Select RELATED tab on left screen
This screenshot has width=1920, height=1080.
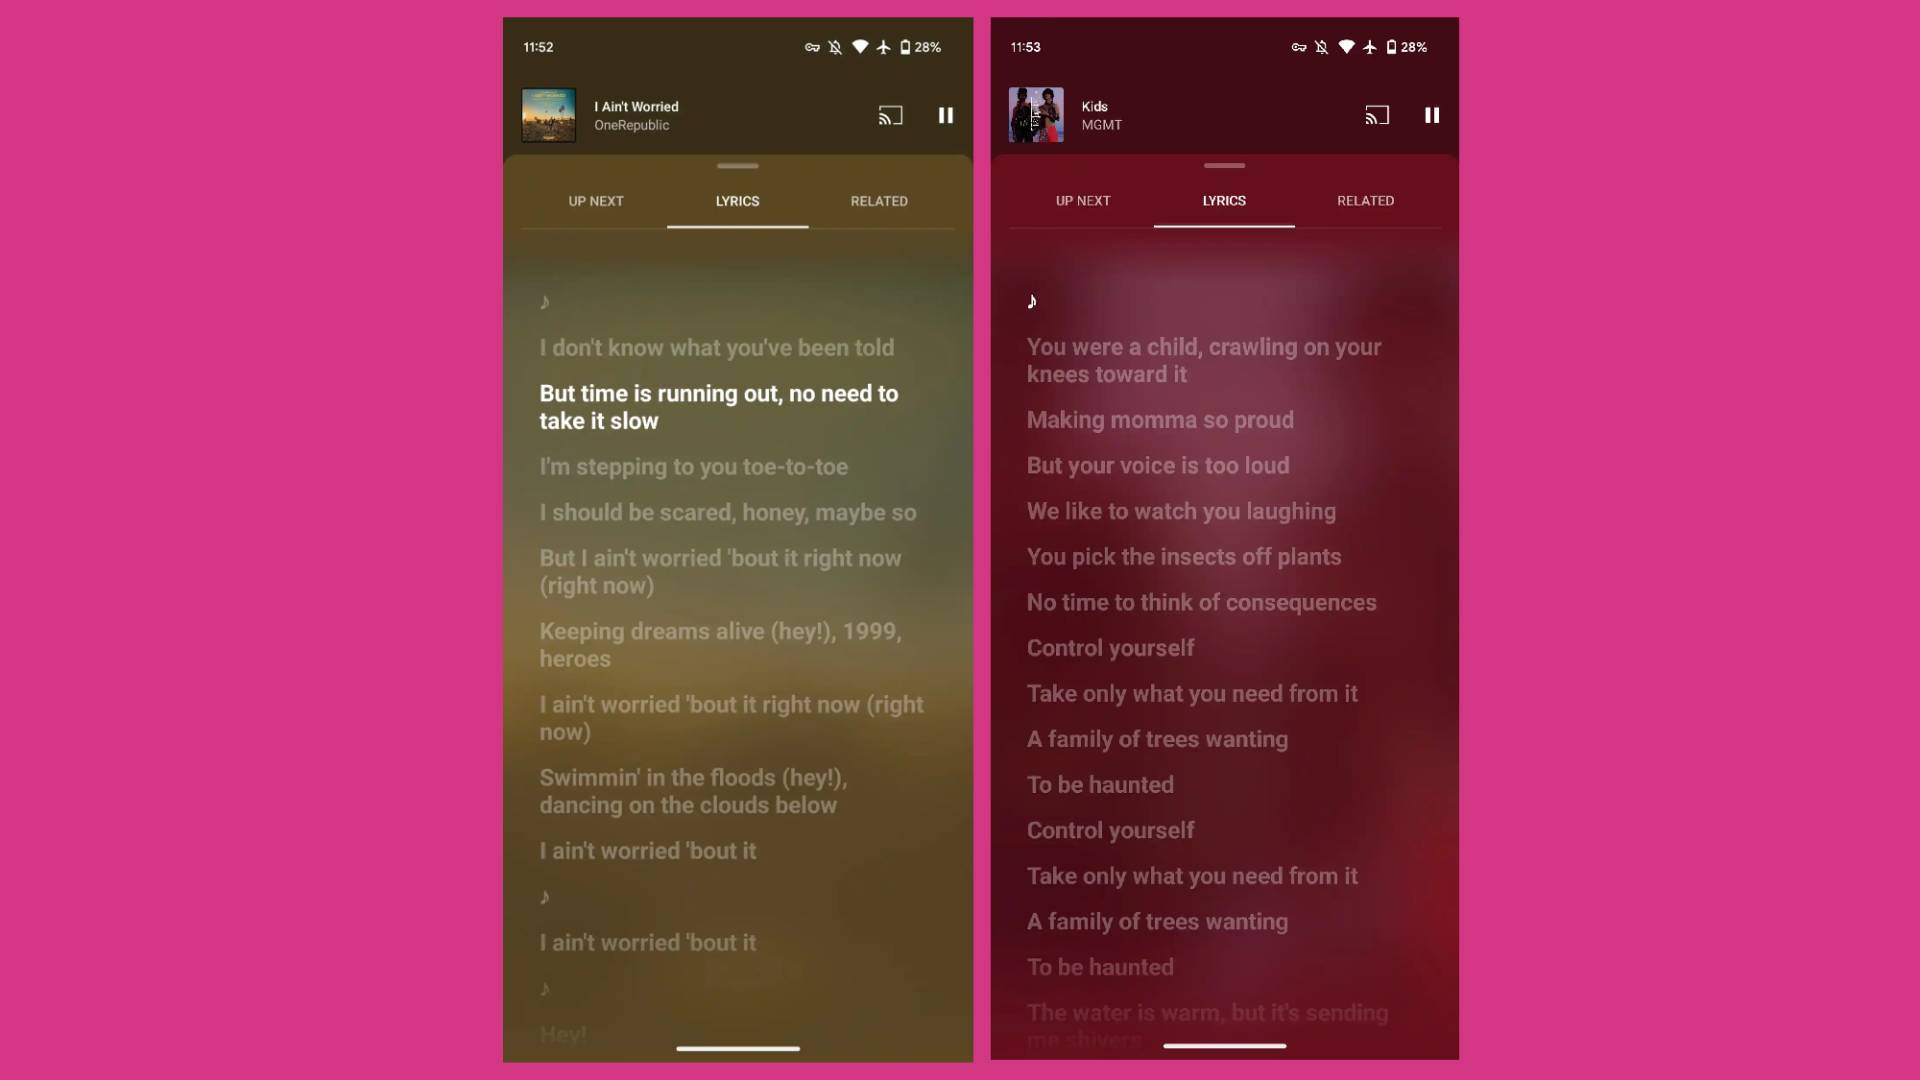(x=878, y=200)
